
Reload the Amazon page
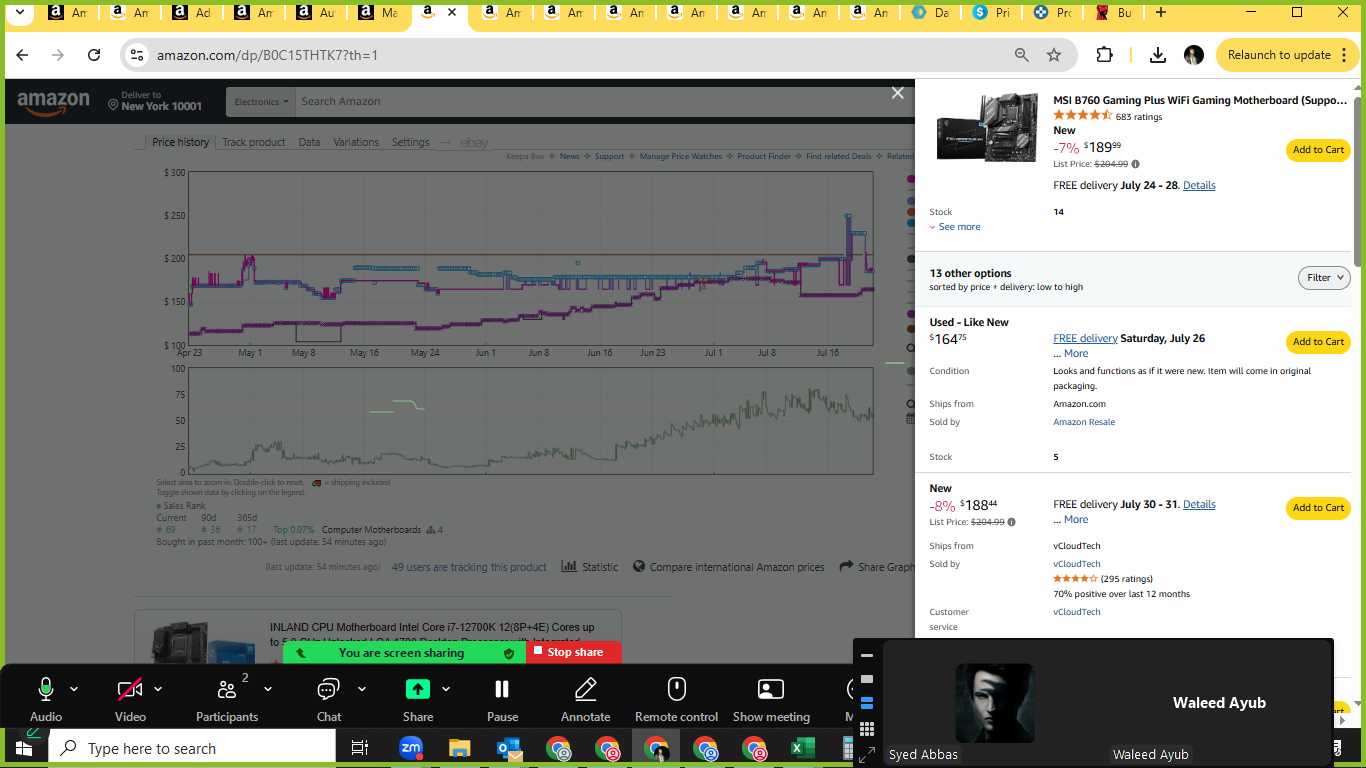pos(94,55)
